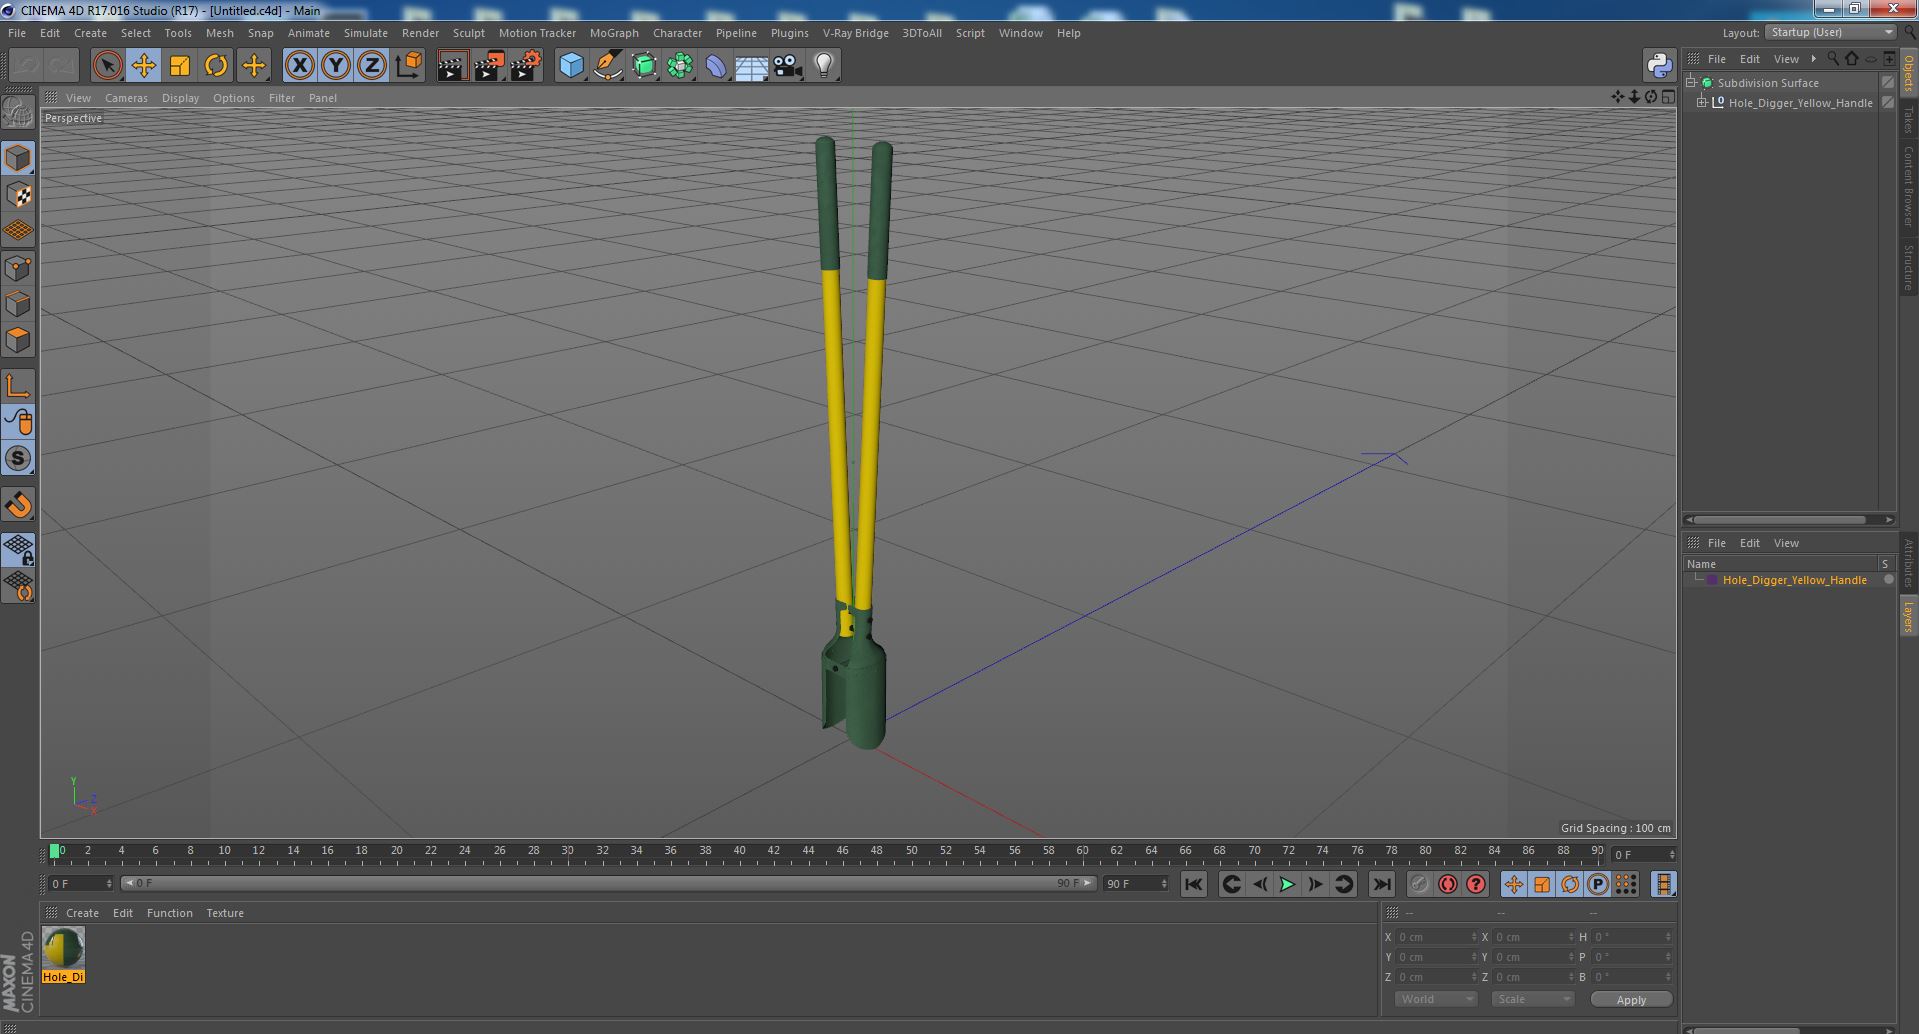Toggle Tweak mode icon
This screenshot has width=1919, height=1034.
click(18, 422)
